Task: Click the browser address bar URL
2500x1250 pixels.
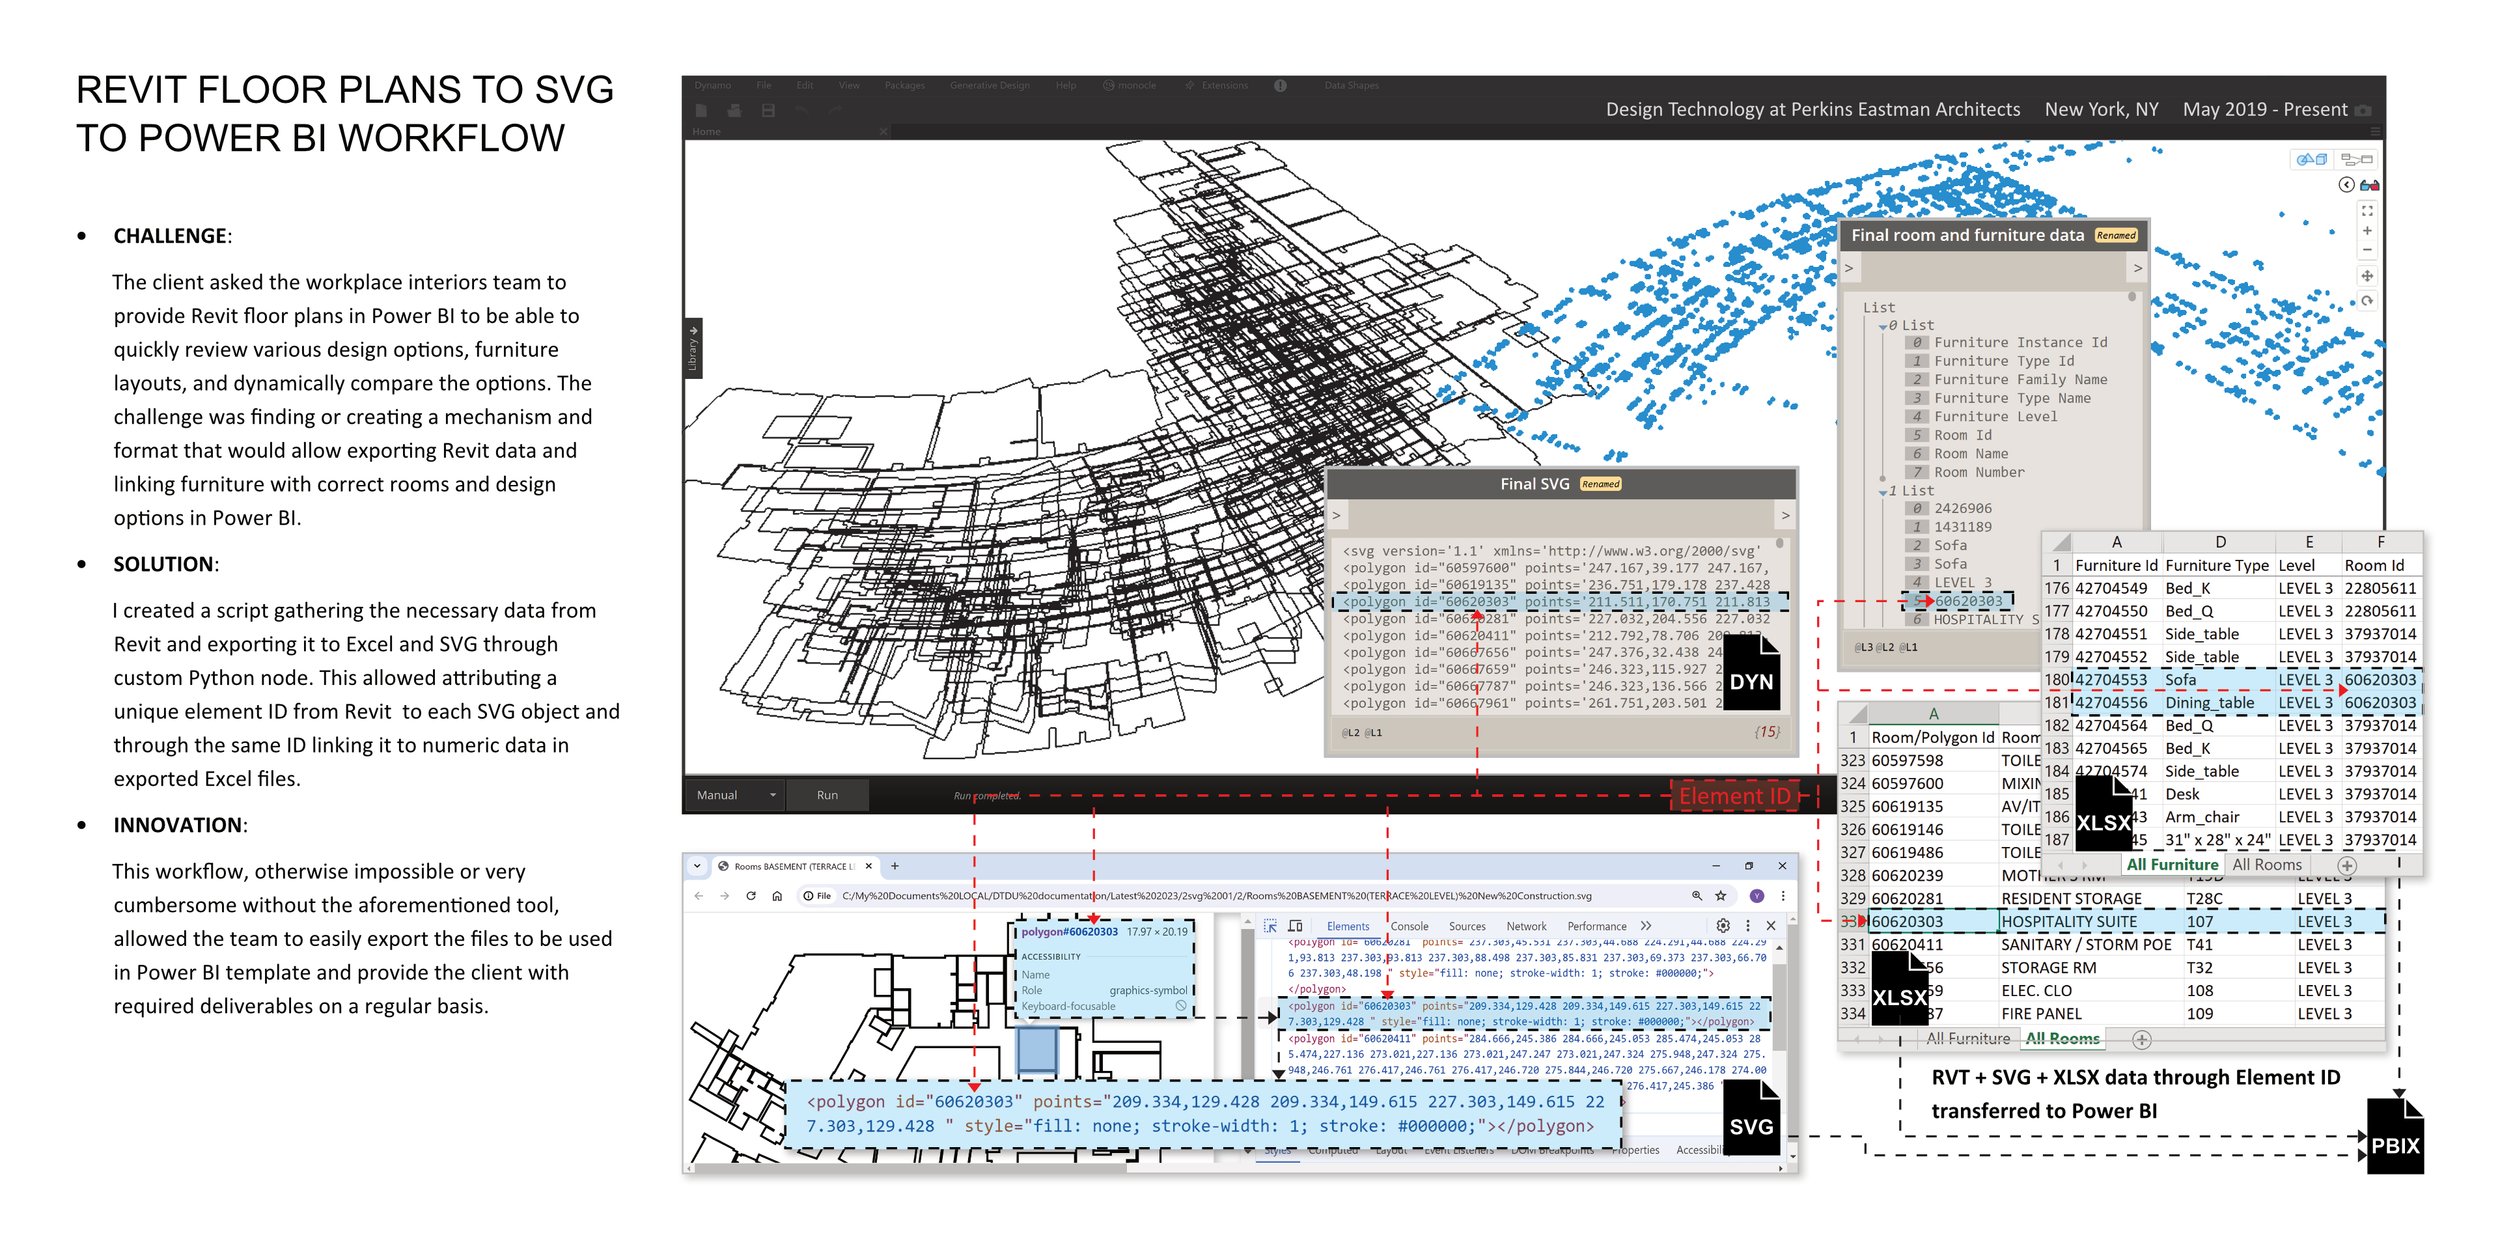Action: click(x=1216, y=897)
